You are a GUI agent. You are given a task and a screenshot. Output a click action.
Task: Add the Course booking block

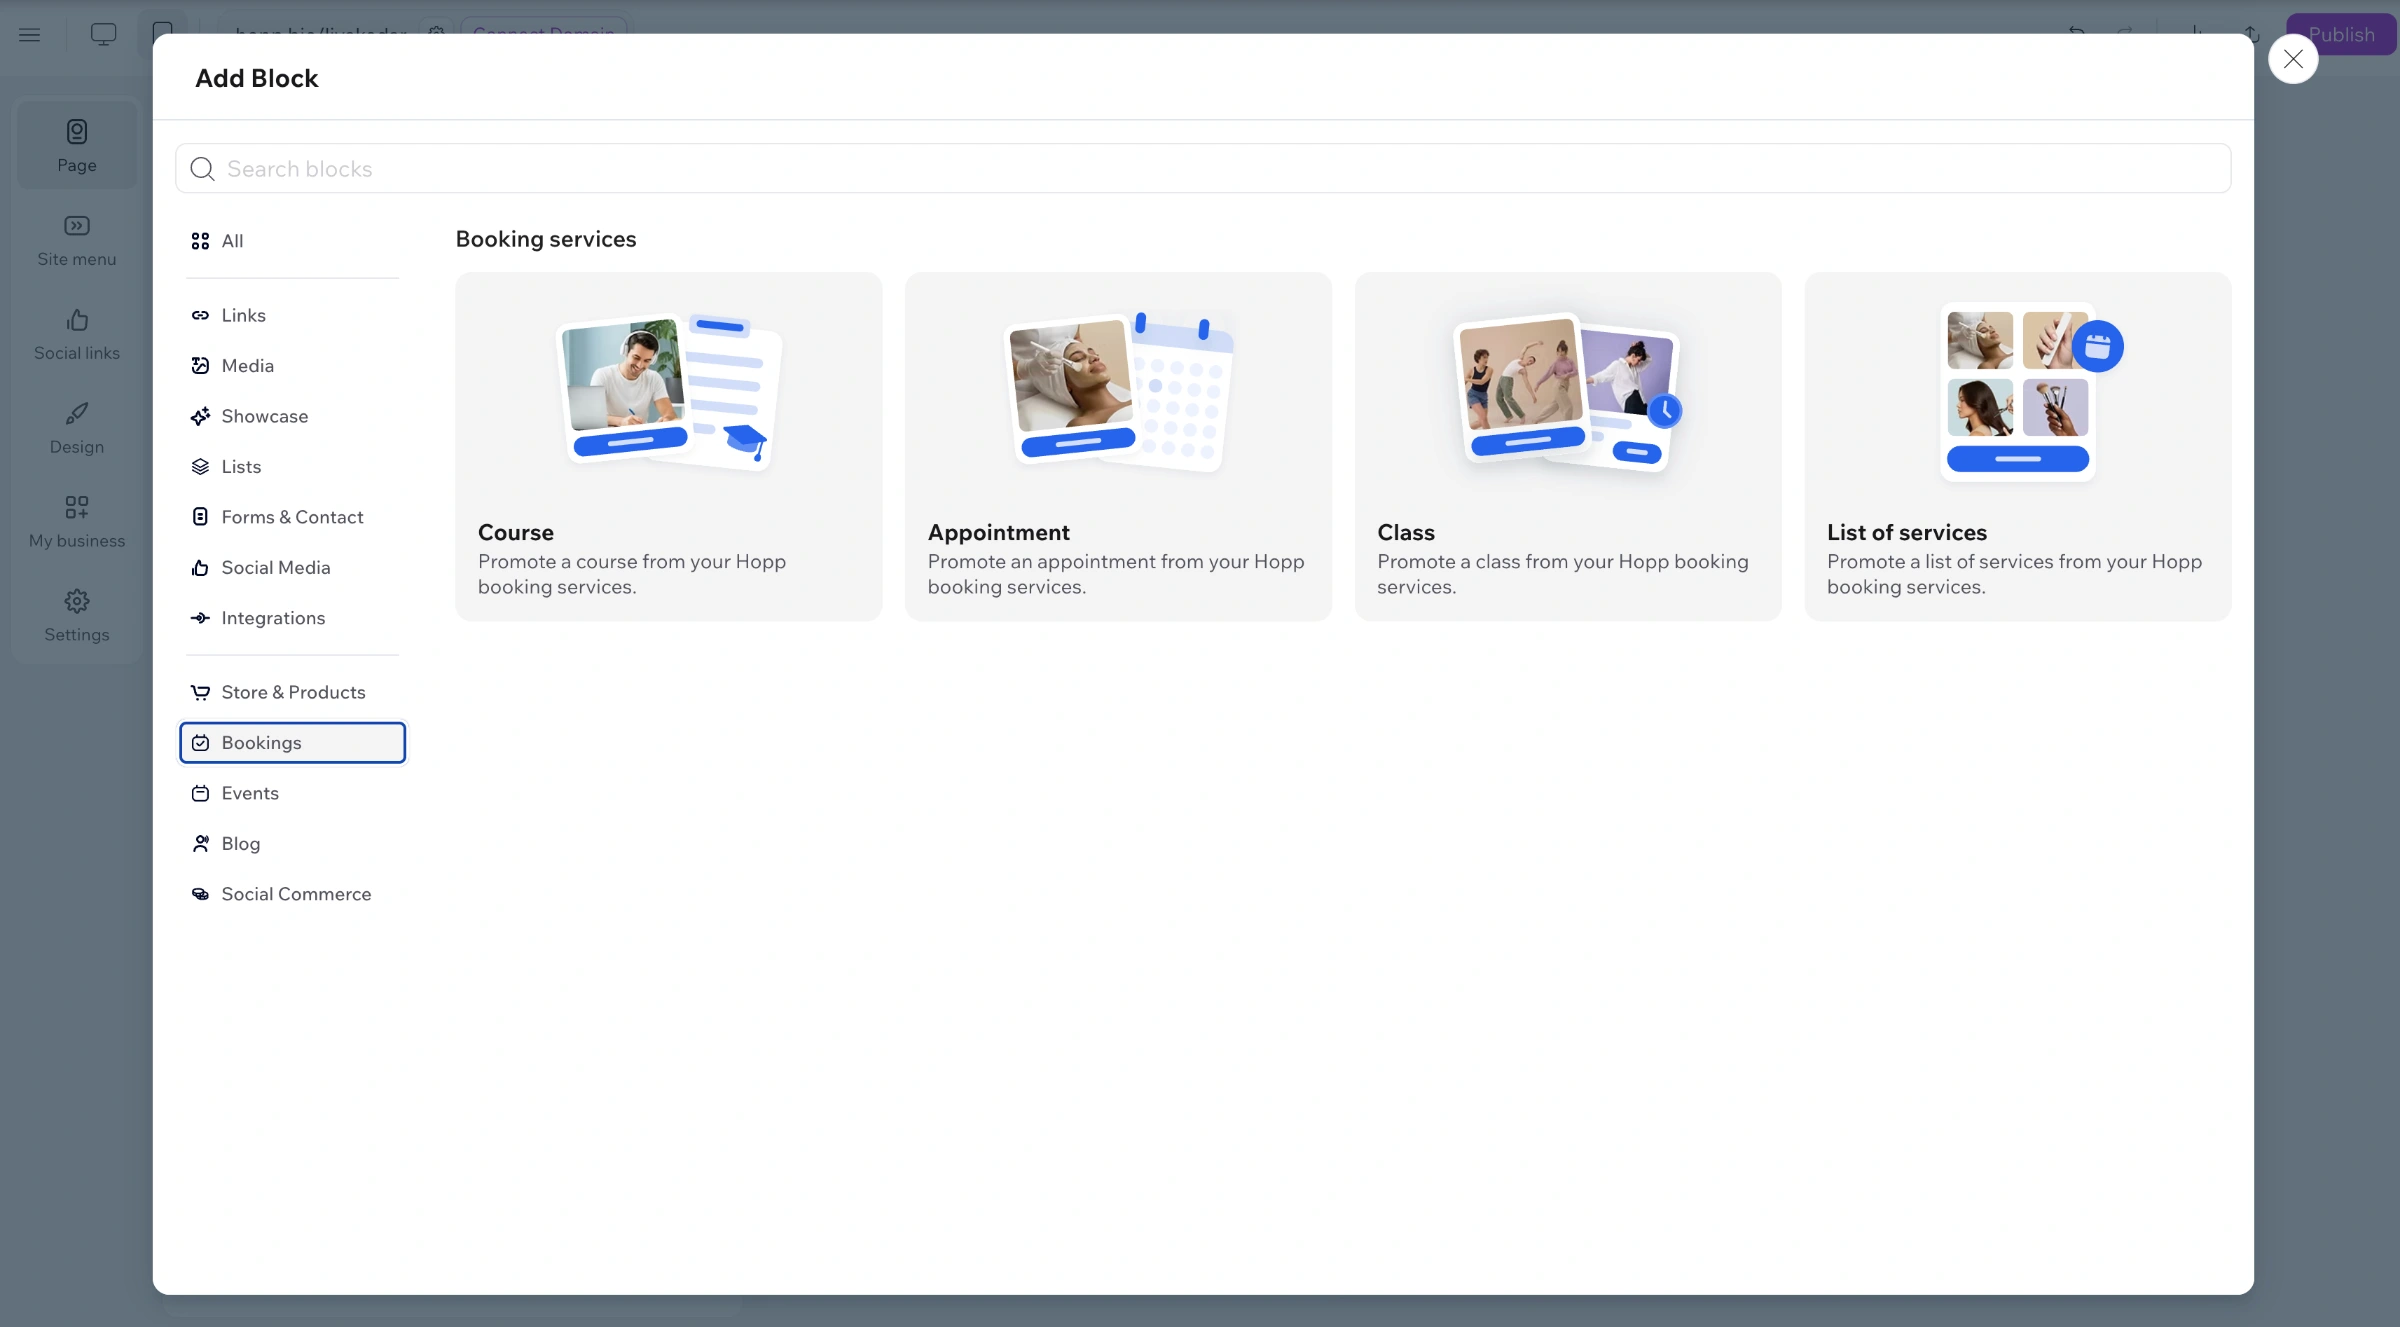point(669,446)
